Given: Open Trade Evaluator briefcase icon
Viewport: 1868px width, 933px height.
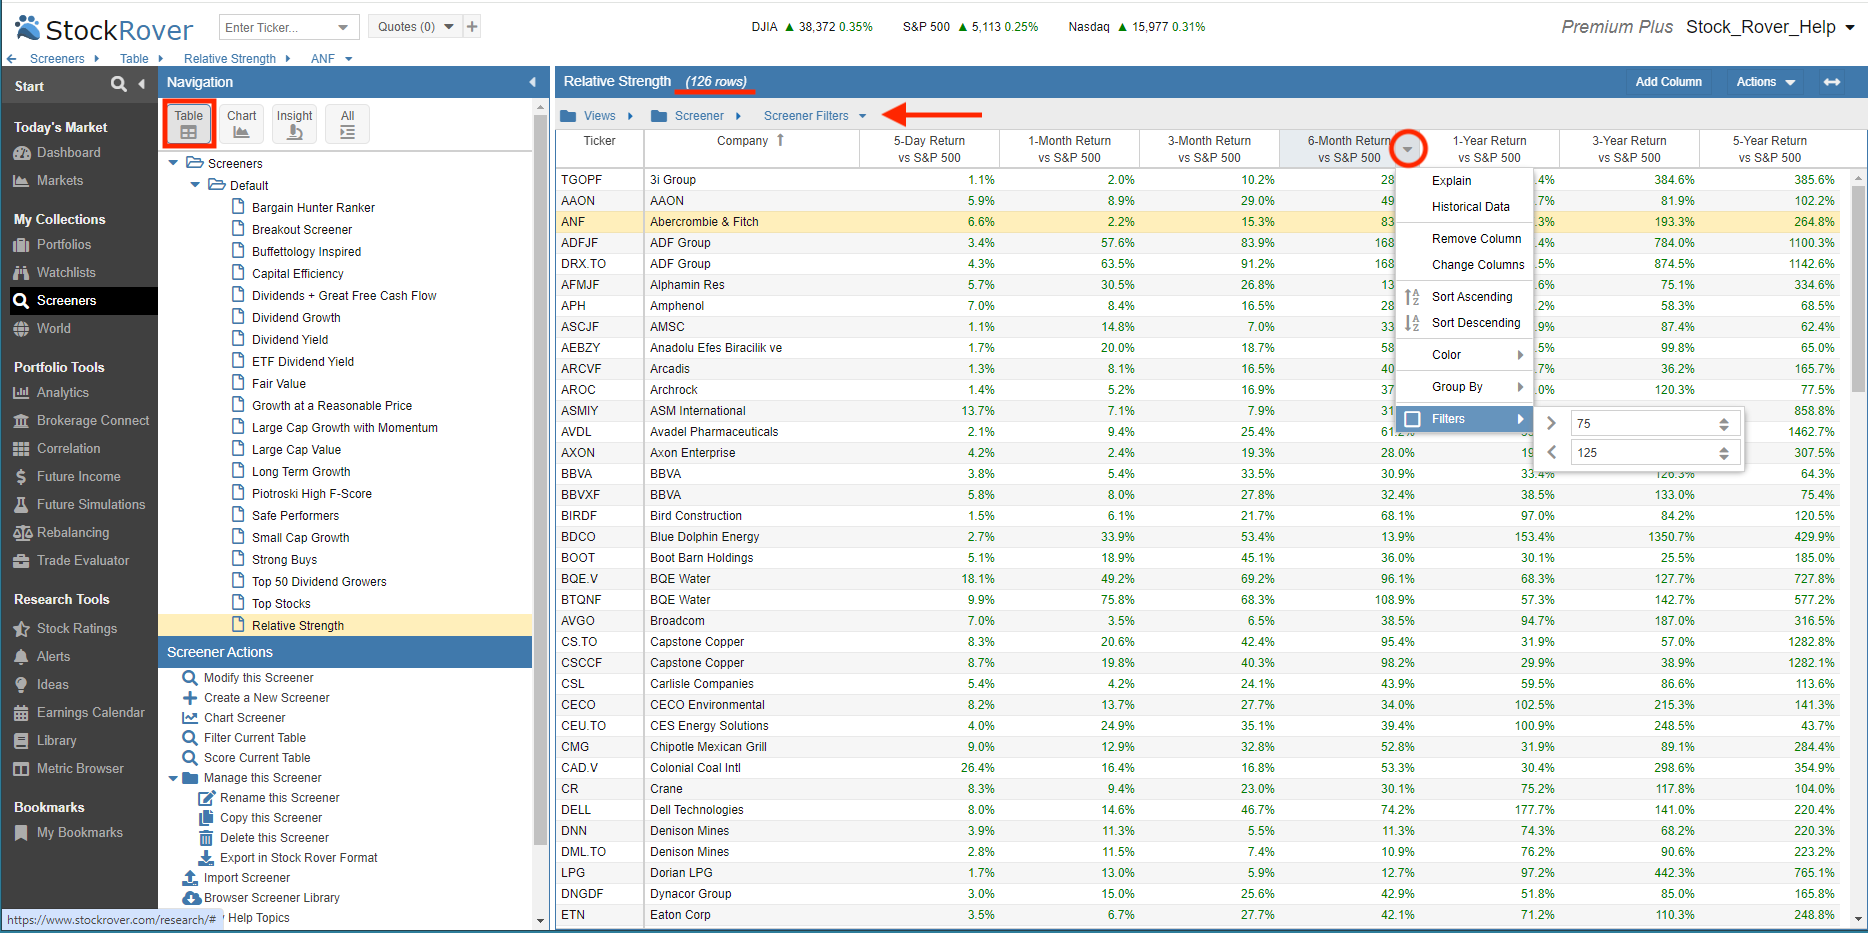Looking at the screenshot, I should (x=21, y=561).
